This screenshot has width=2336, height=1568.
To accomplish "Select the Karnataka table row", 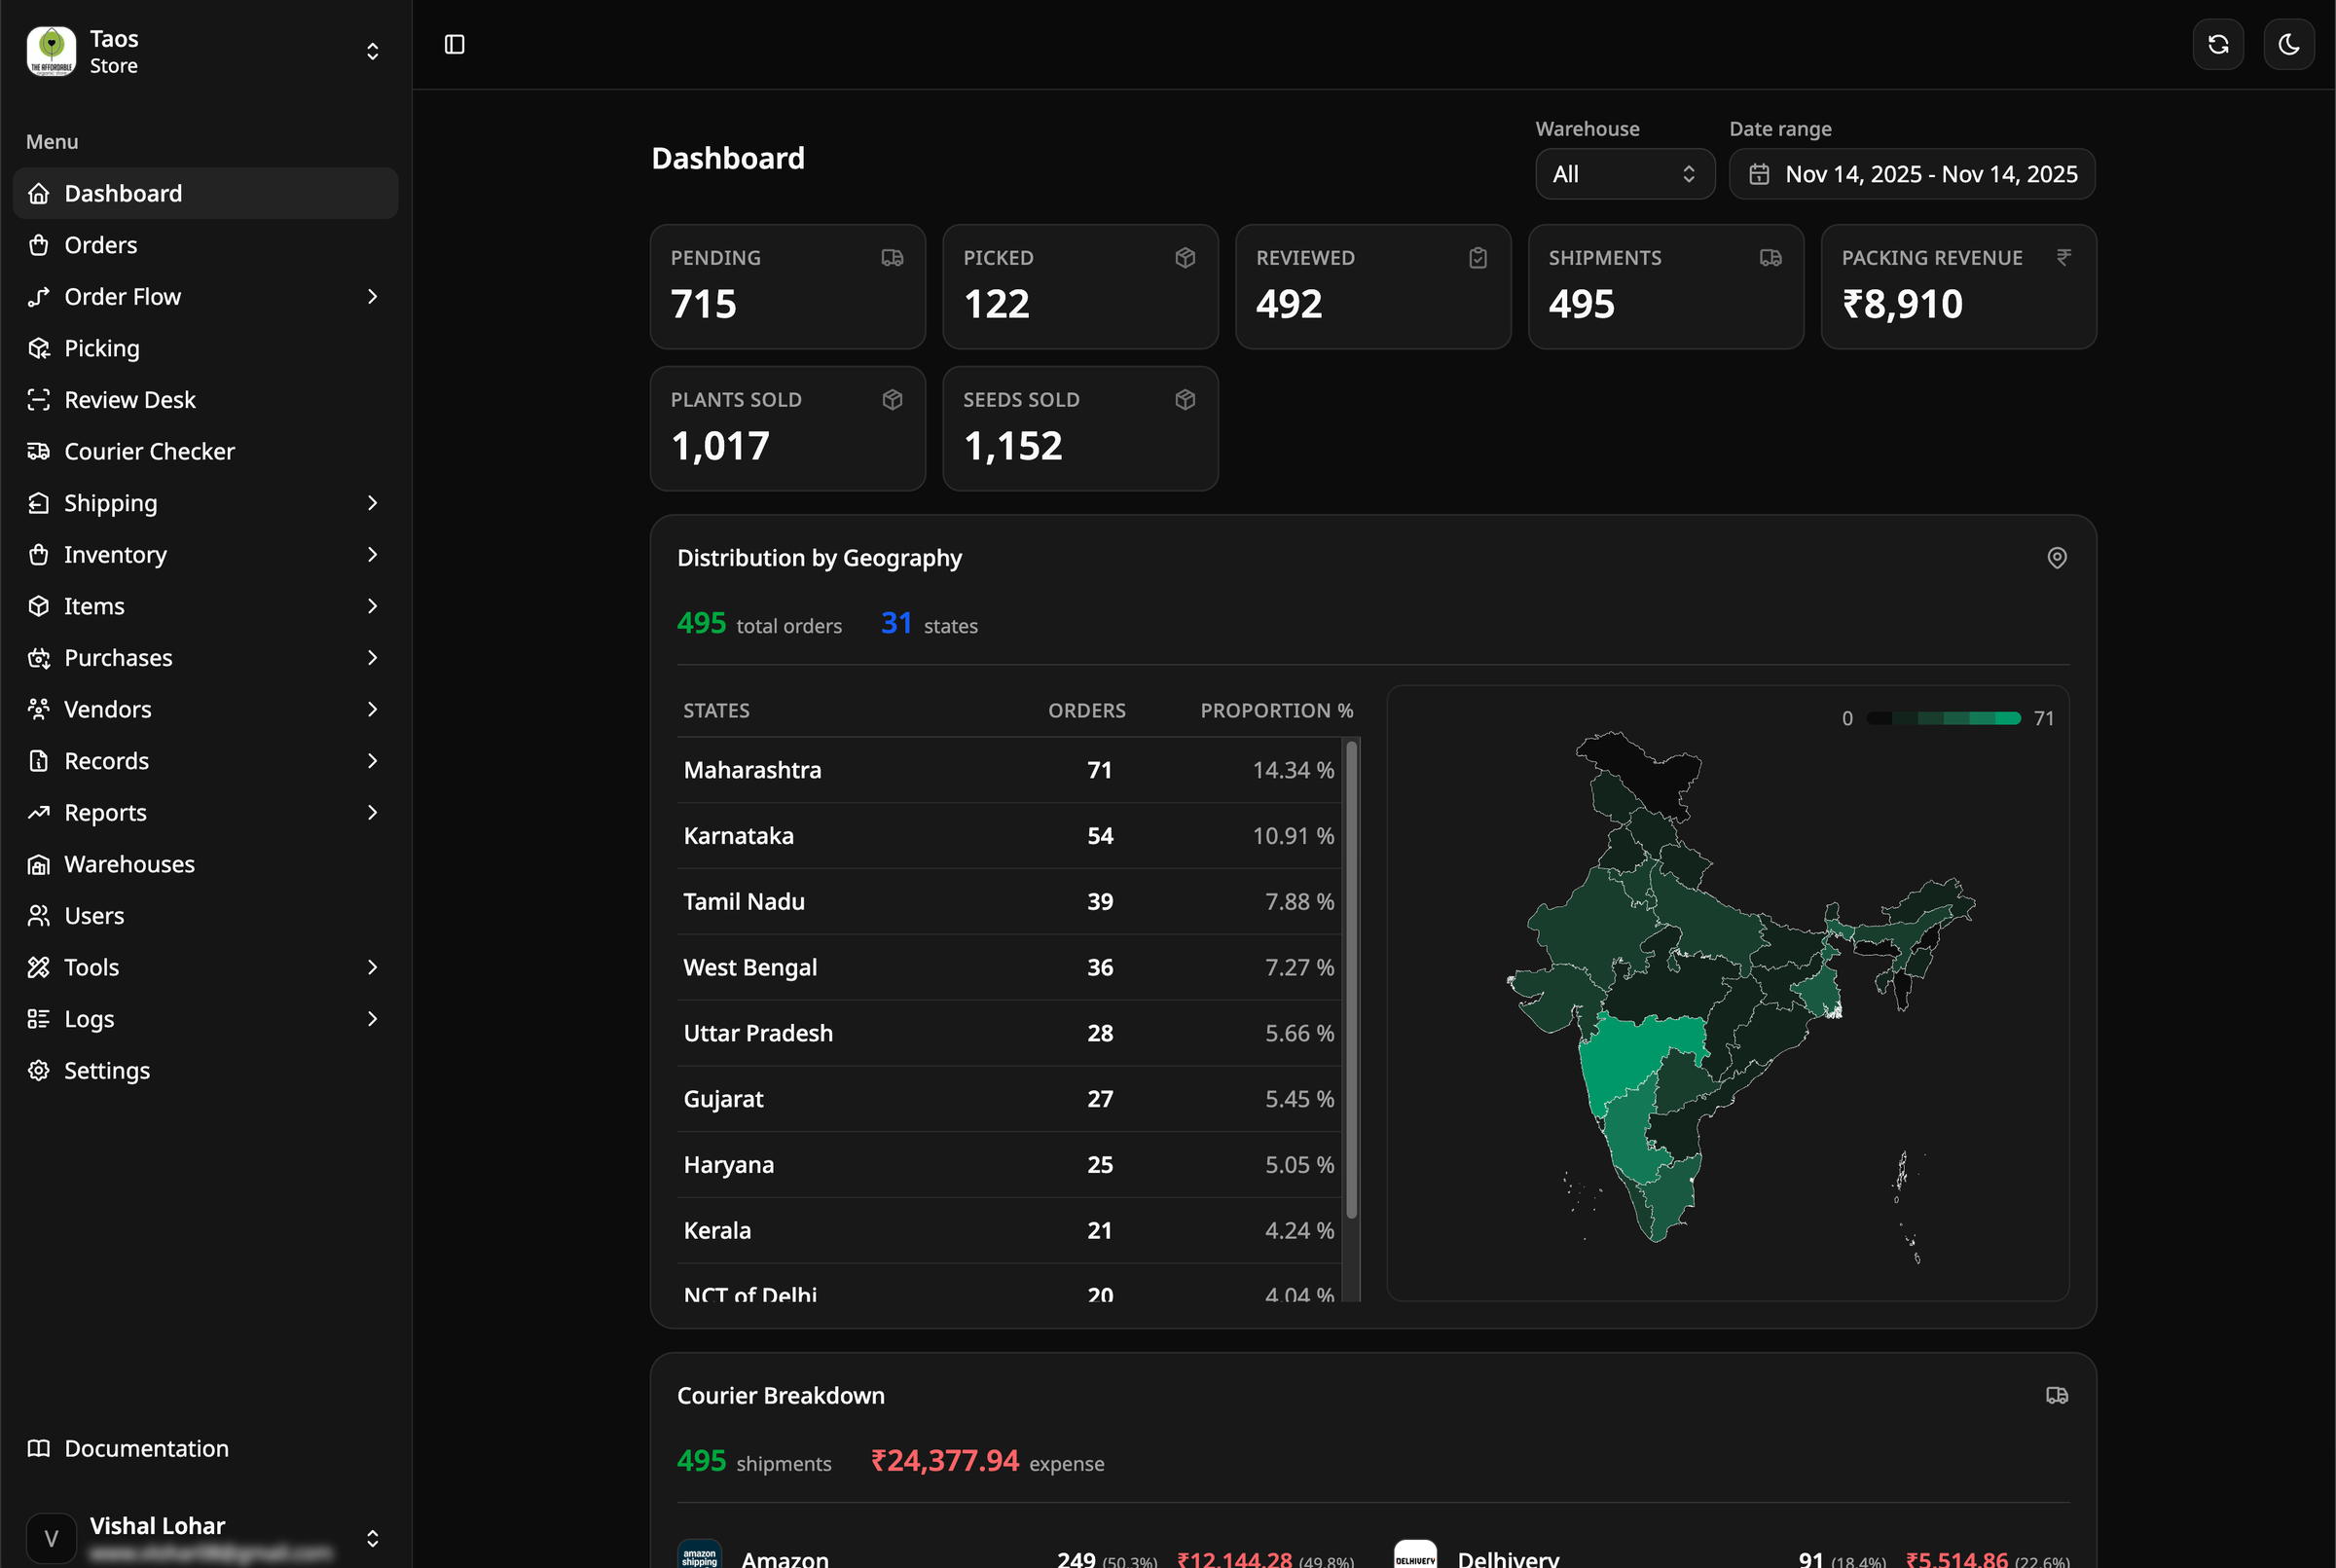I will click(1009, 836).
